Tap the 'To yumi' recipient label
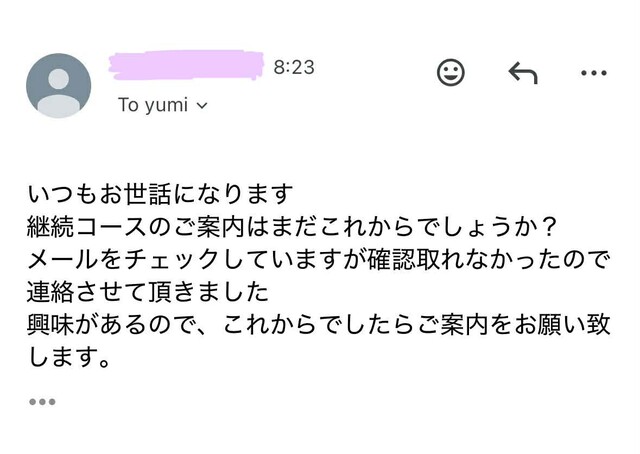Screen dimensions: 640x454 (153, 105)
